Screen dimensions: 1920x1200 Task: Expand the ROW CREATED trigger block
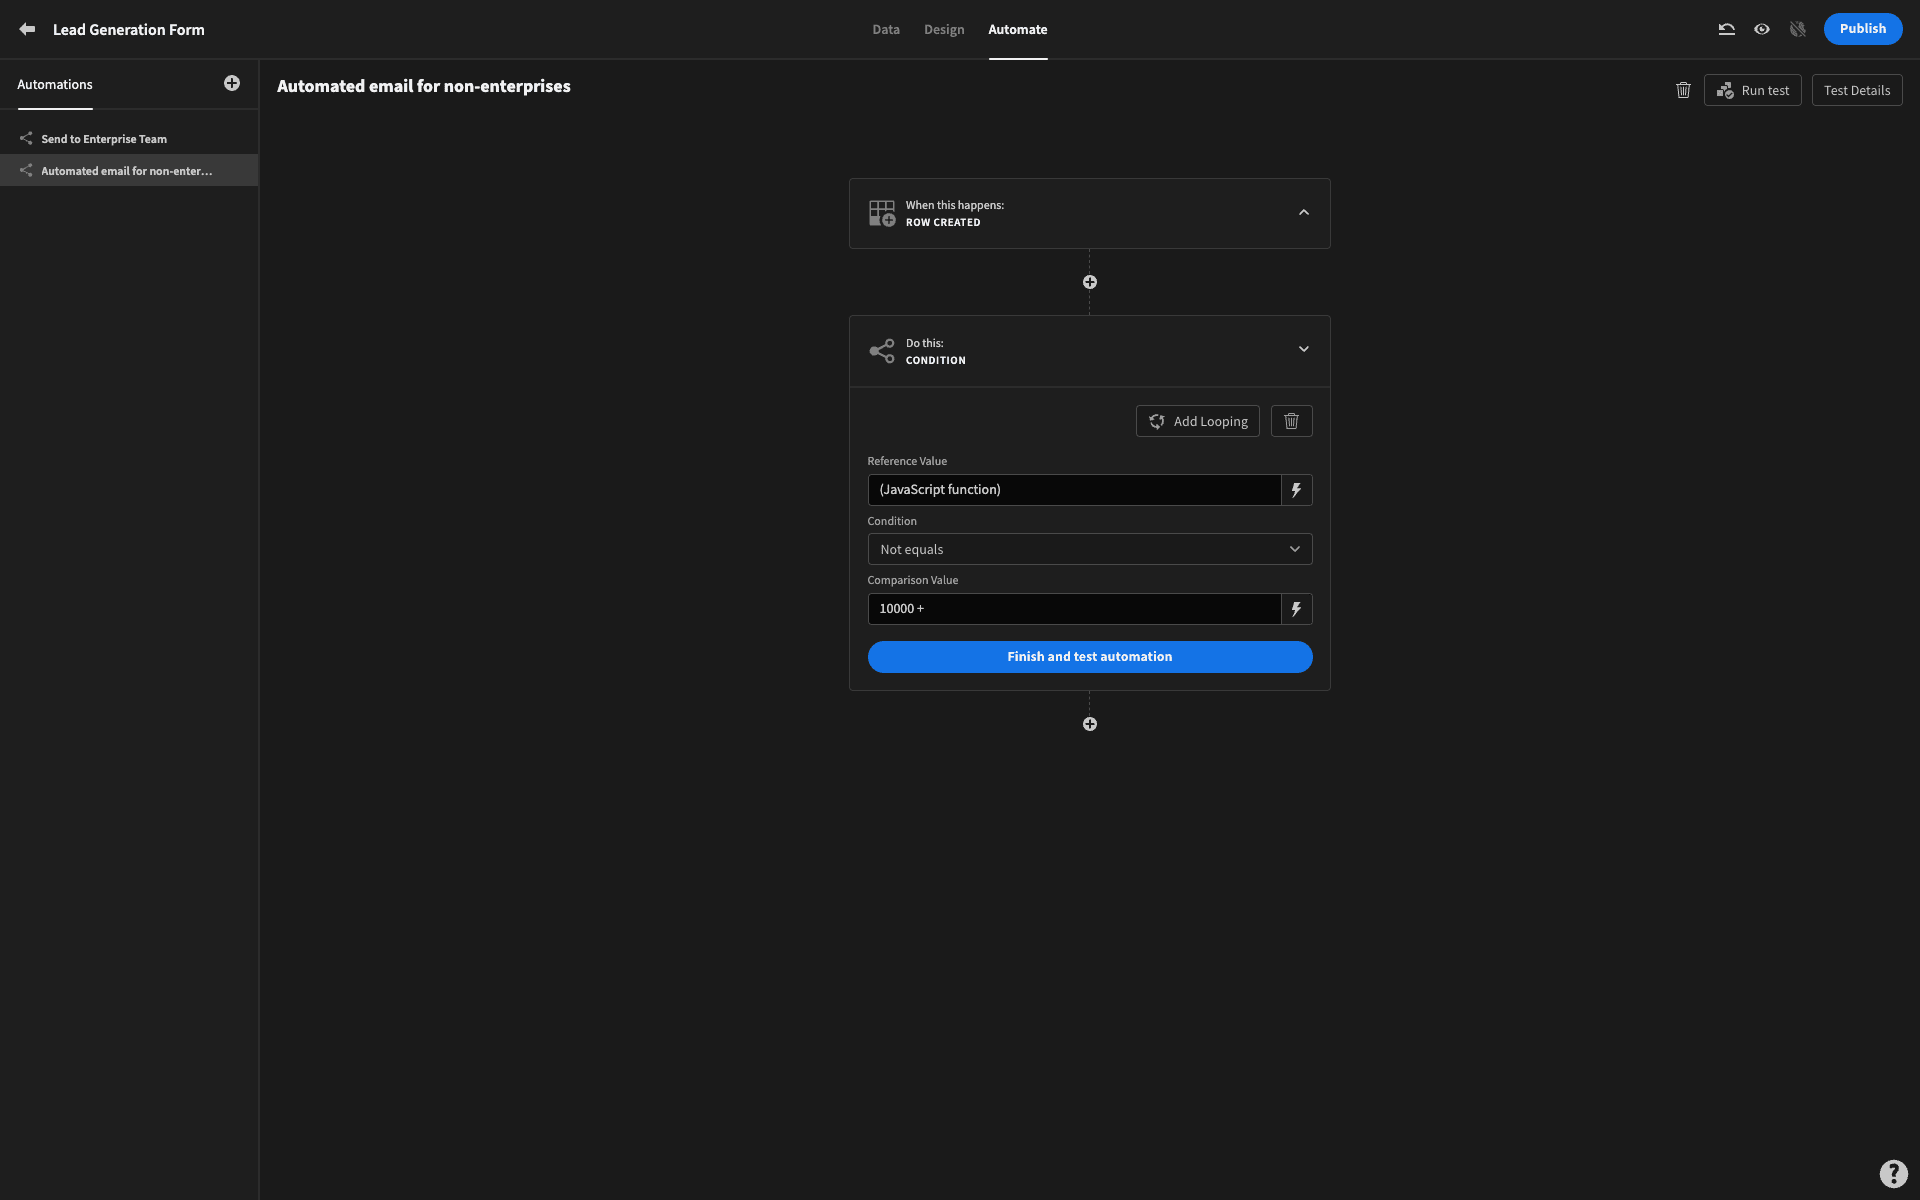1302,213
